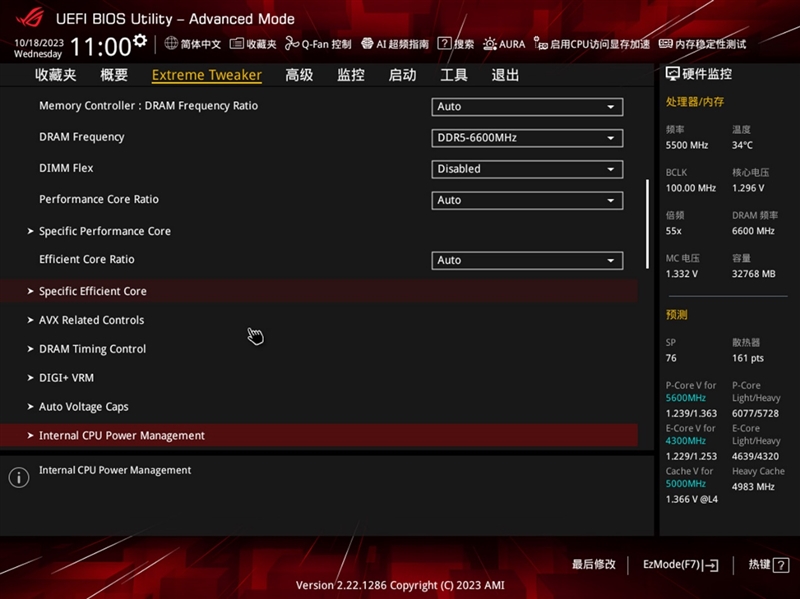Click the info icon in help area
Screen dimensions: 800x599
19,478
